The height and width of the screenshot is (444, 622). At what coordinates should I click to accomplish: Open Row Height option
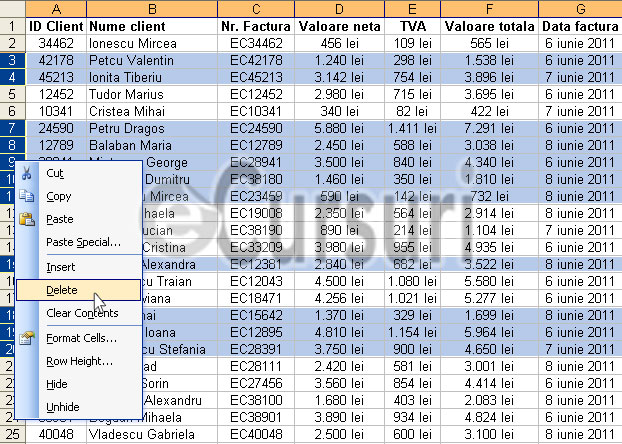click(79, 361)
